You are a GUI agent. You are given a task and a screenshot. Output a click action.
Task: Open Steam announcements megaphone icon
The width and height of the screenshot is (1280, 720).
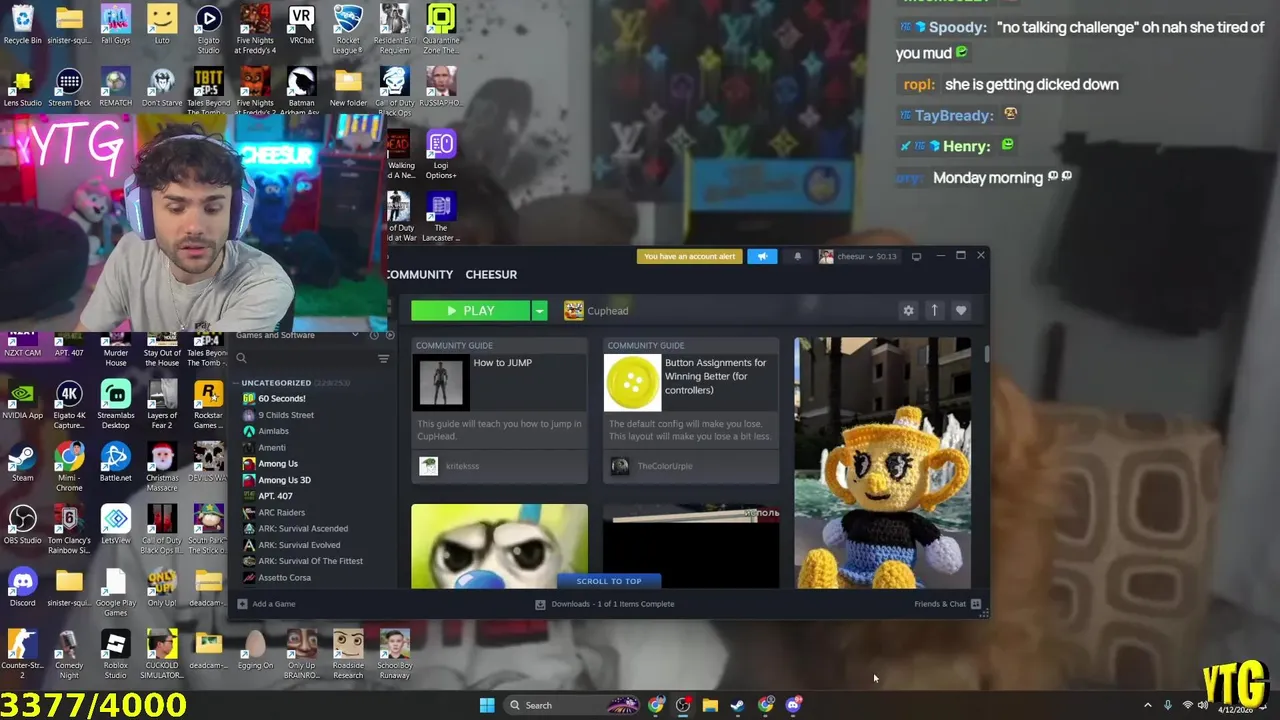click(762, 256)
